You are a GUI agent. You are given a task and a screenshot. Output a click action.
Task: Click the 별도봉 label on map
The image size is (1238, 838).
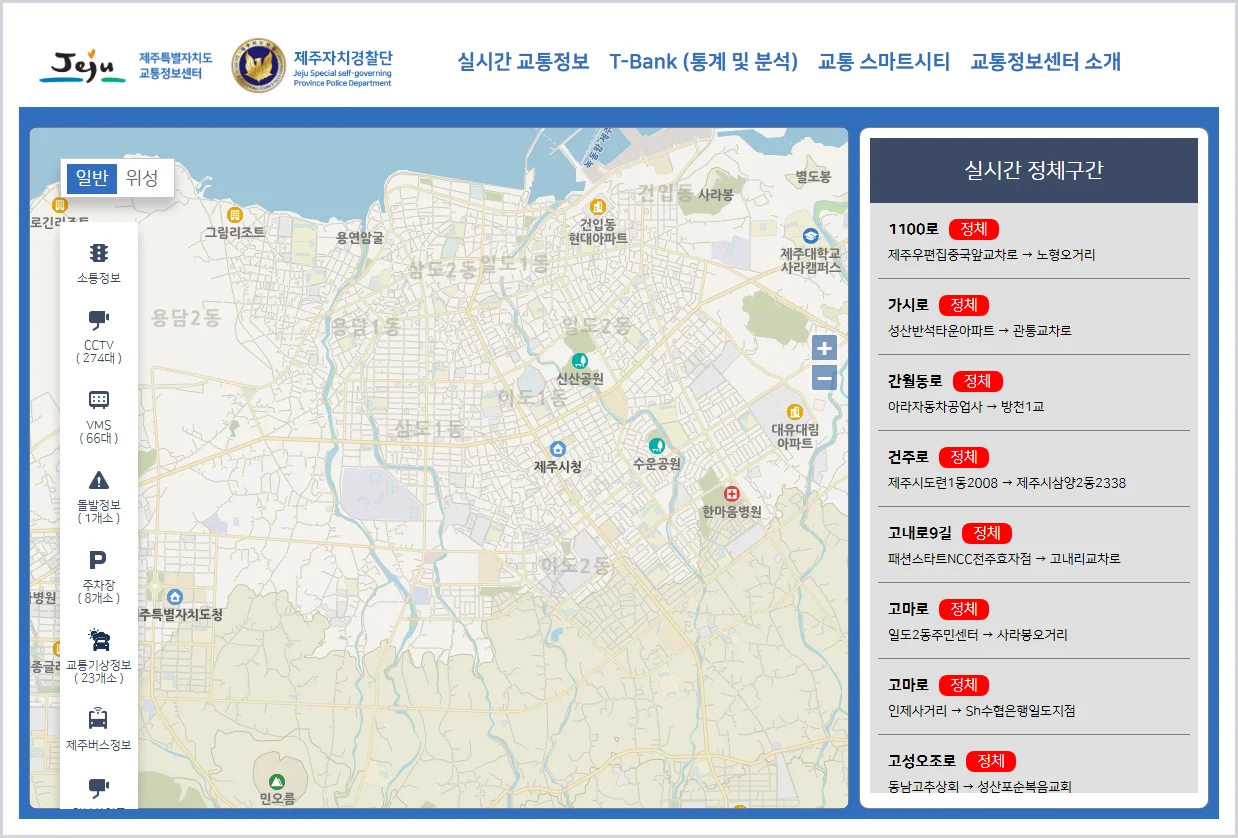[813, 177]
